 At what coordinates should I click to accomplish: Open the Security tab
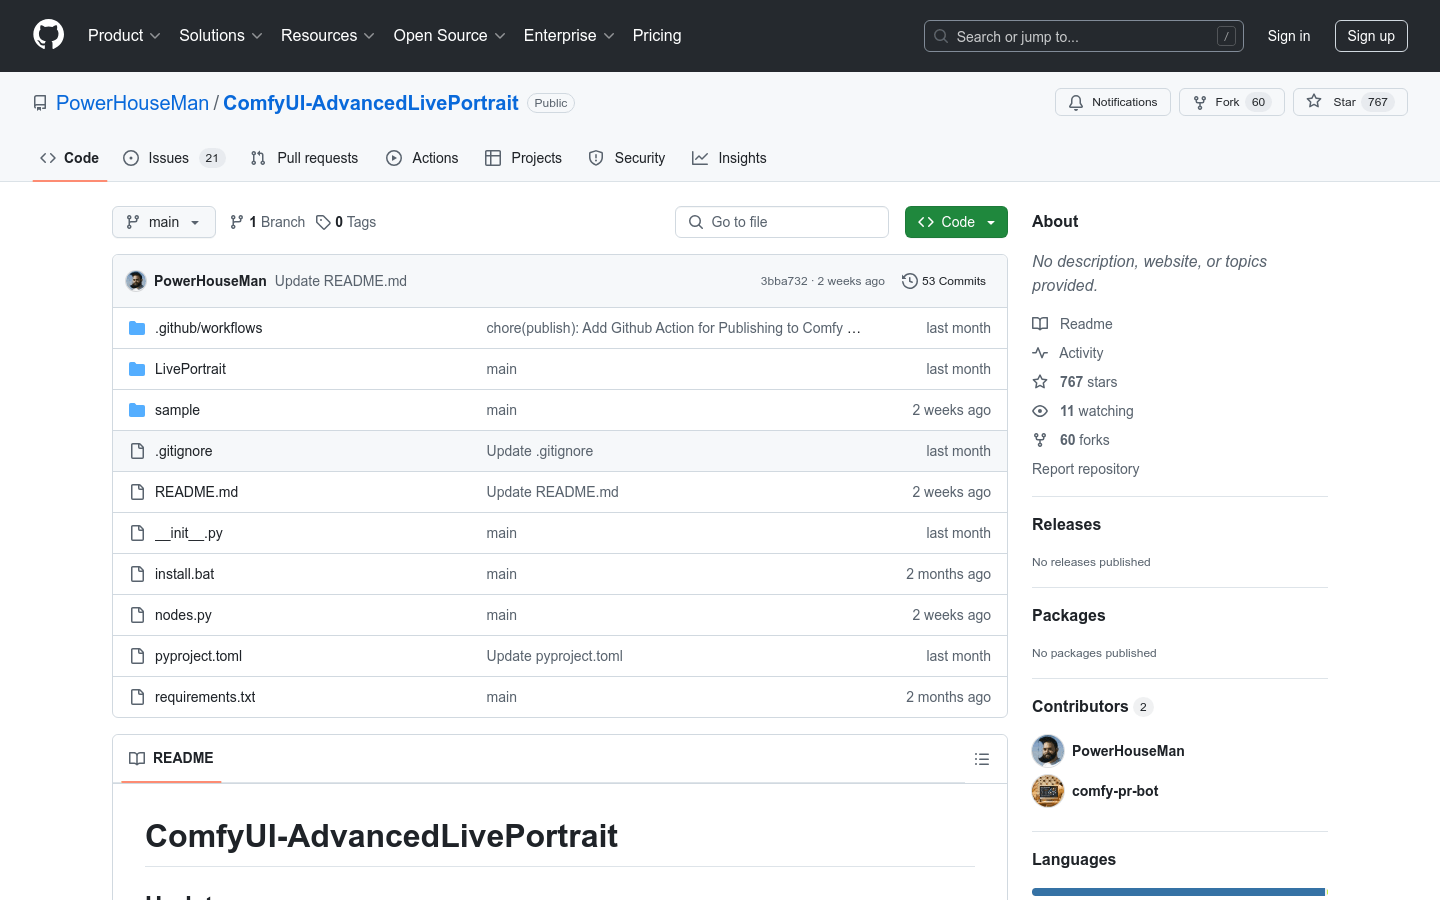627,158
